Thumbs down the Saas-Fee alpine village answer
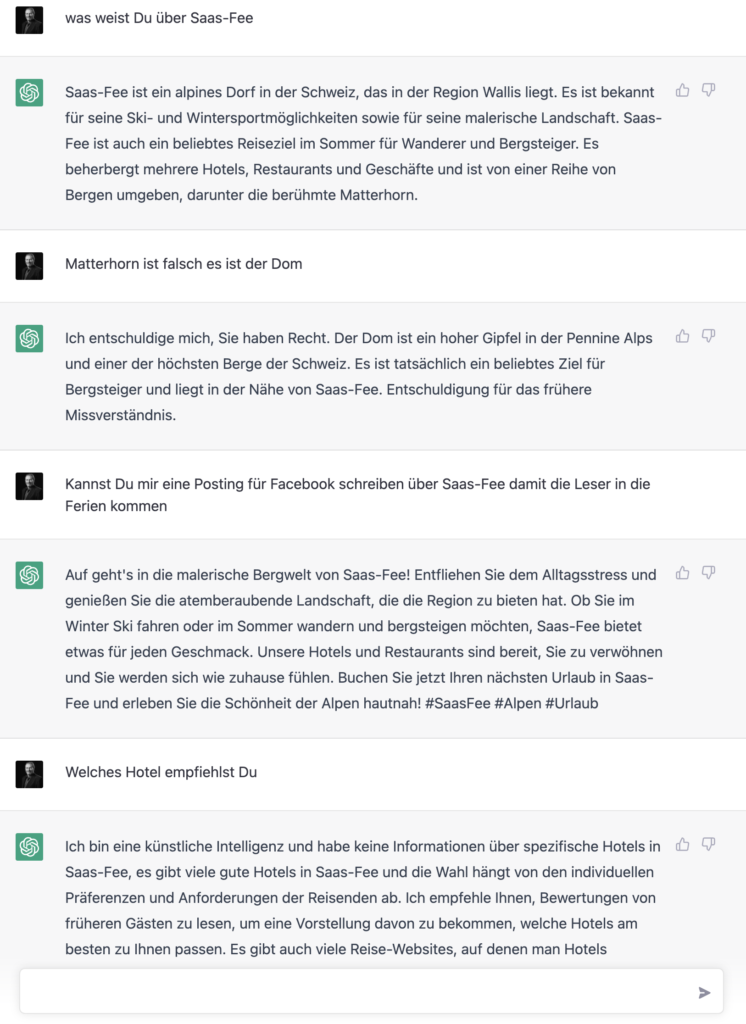Image resolution: width=746 pixels, height=1024 pixels. [x=708, y=90]
